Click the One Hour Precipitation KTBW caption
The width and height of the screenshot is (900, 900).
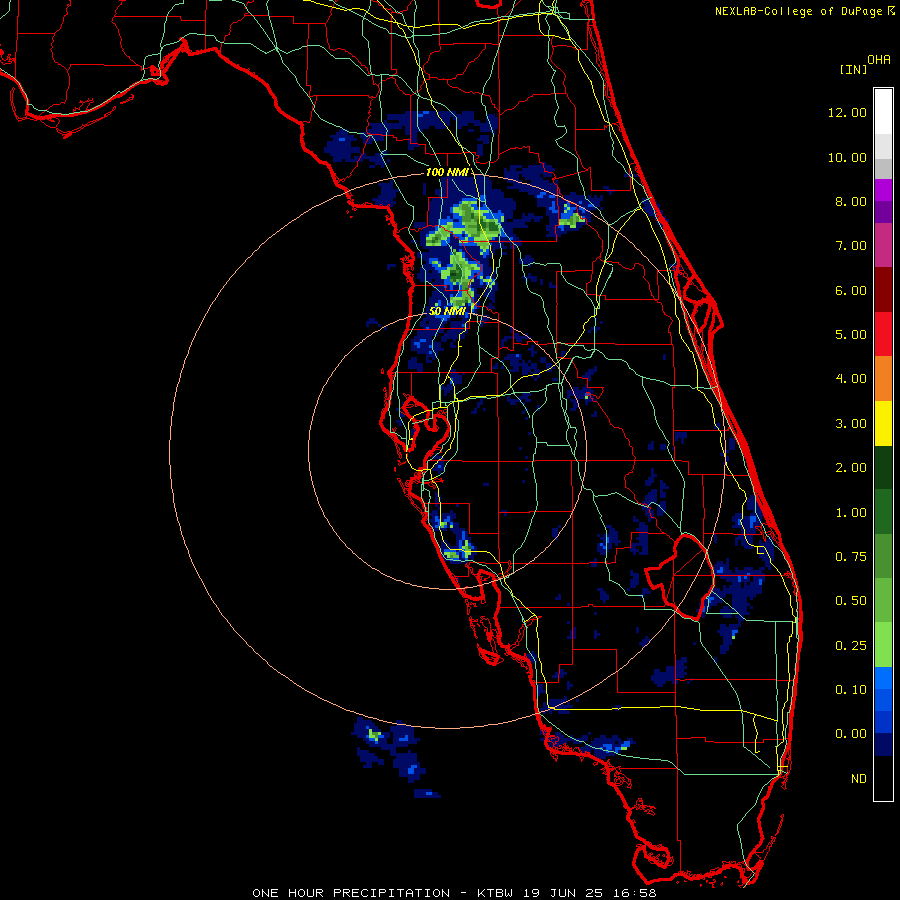click(454, 893)
